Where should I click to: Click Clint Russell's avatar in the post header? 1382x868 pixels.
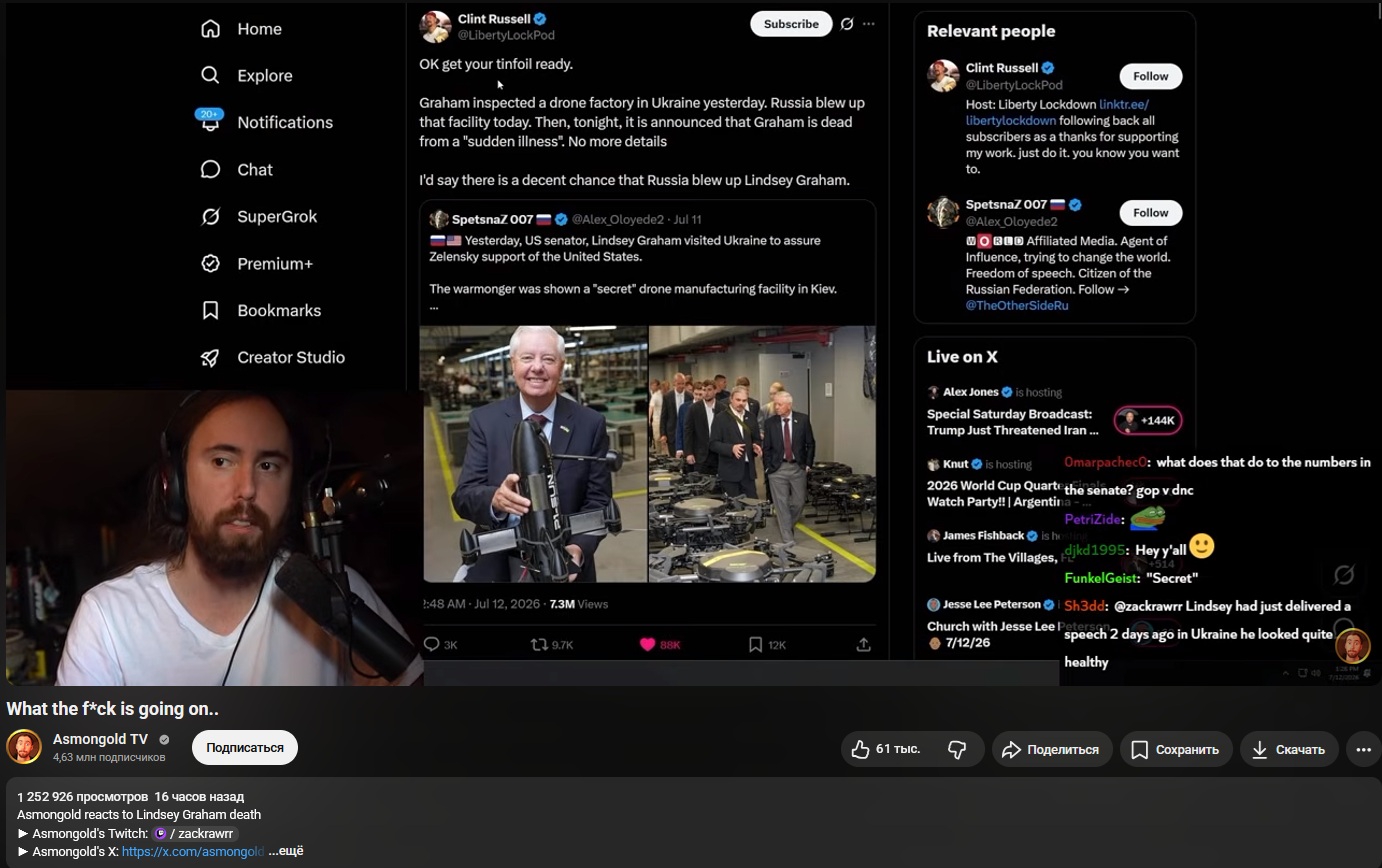click(435, 27)
